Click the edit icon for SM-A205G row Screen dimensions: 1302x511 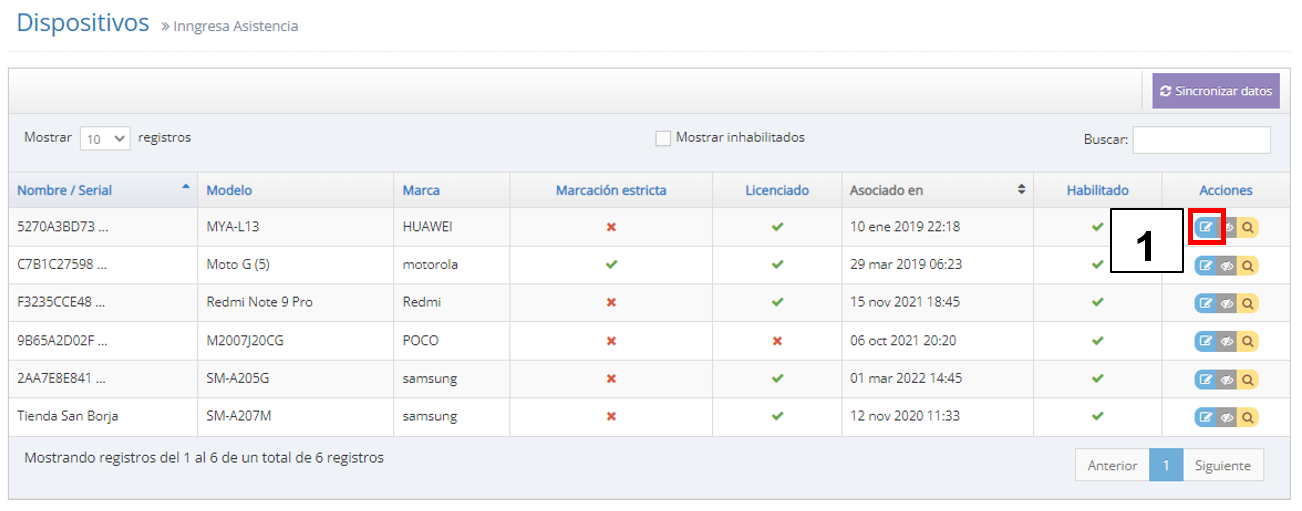tap(1206, 379)
